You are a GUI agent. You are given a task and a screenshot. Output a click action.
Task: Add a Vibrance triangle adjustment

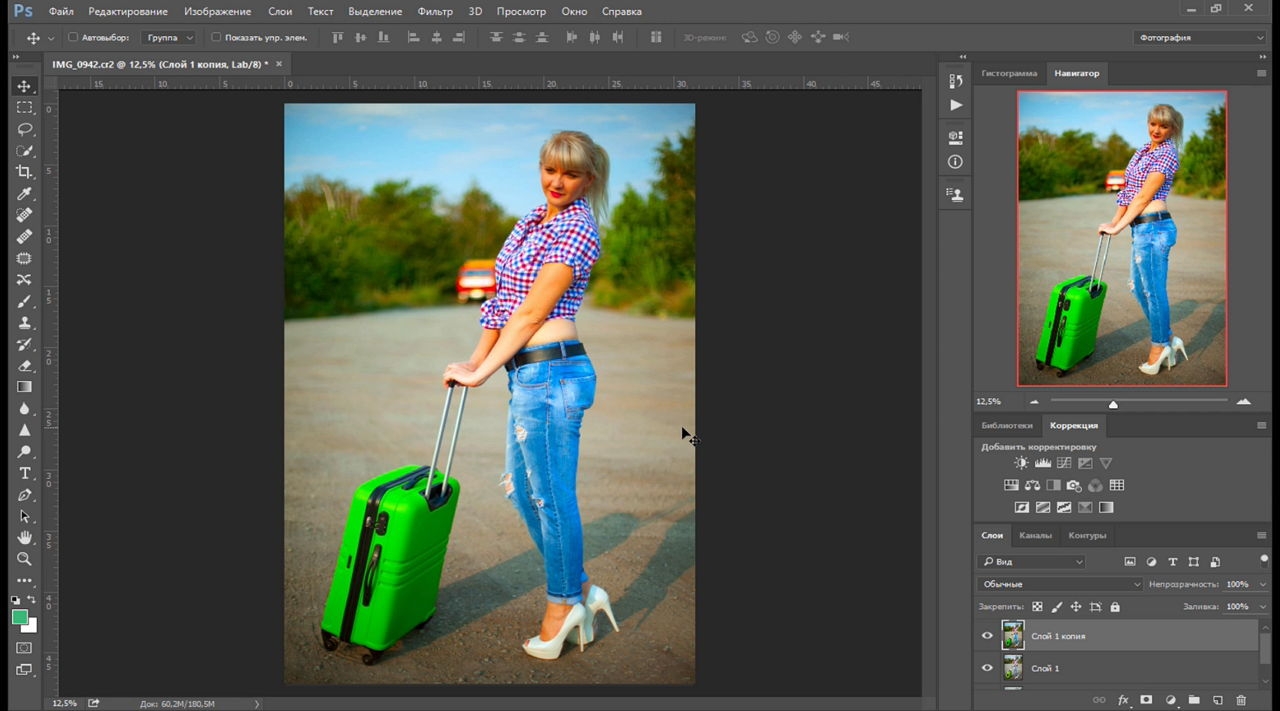click(x=1106, y=463)
